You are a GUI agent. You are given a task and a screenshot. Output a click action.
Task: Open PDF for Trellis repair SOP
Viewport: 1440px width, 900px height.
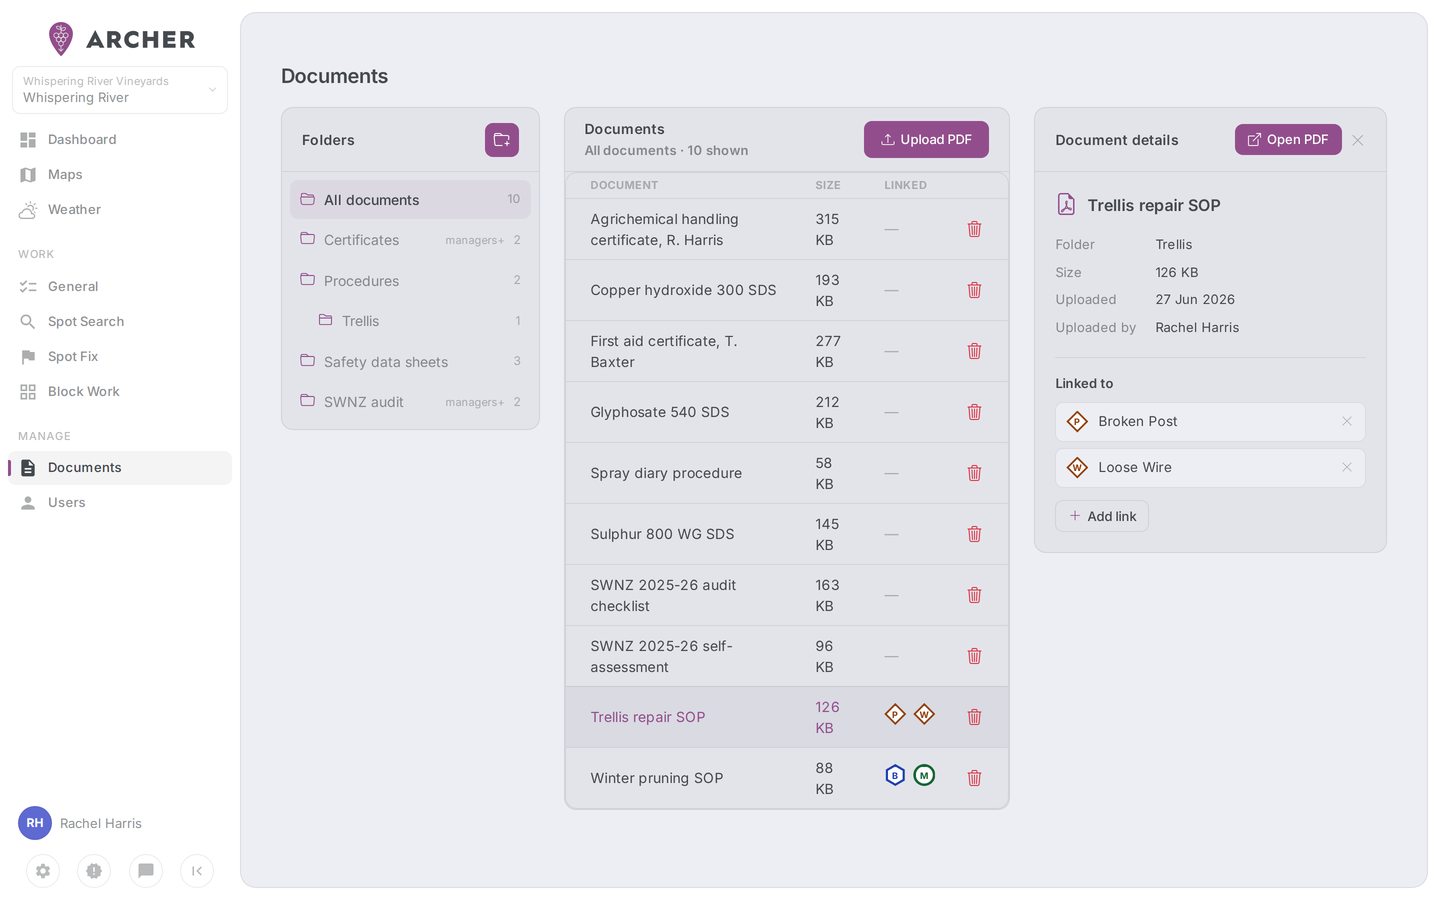[1288, 140]
